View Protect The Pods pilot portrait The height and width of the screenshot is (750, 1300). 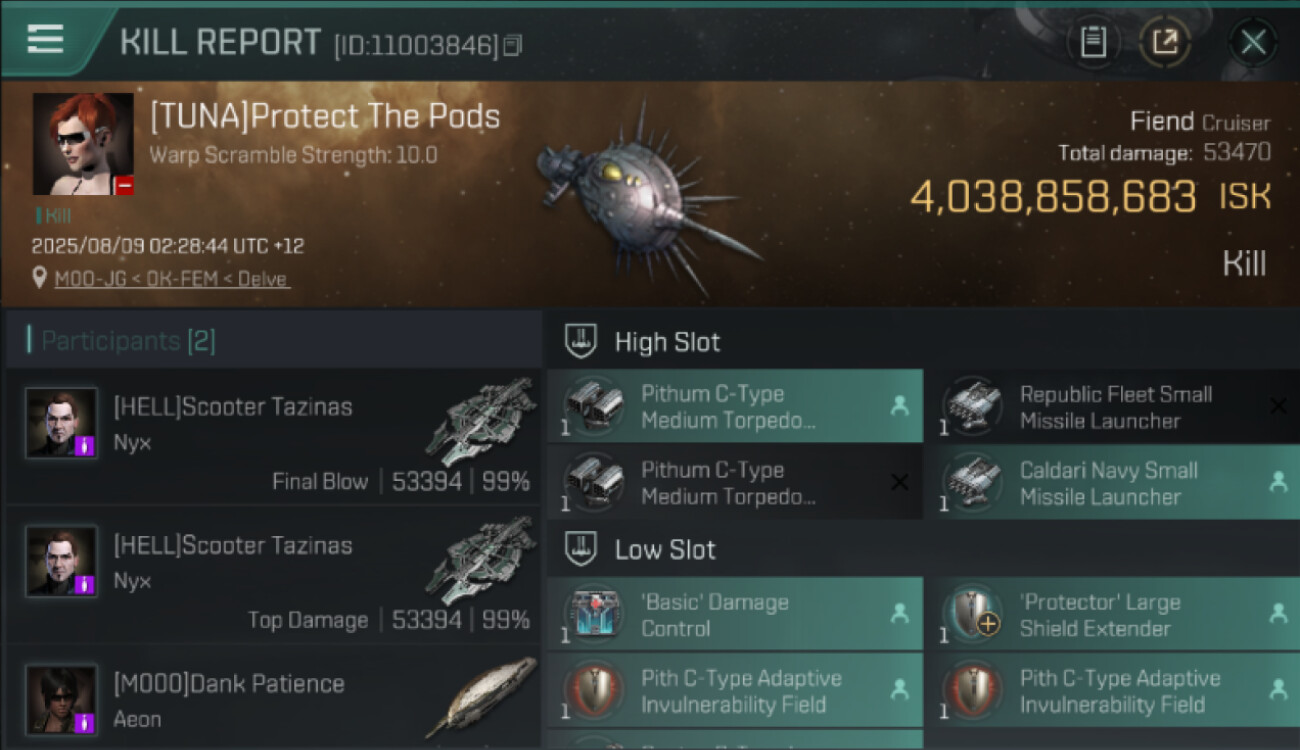click(83, 144)
